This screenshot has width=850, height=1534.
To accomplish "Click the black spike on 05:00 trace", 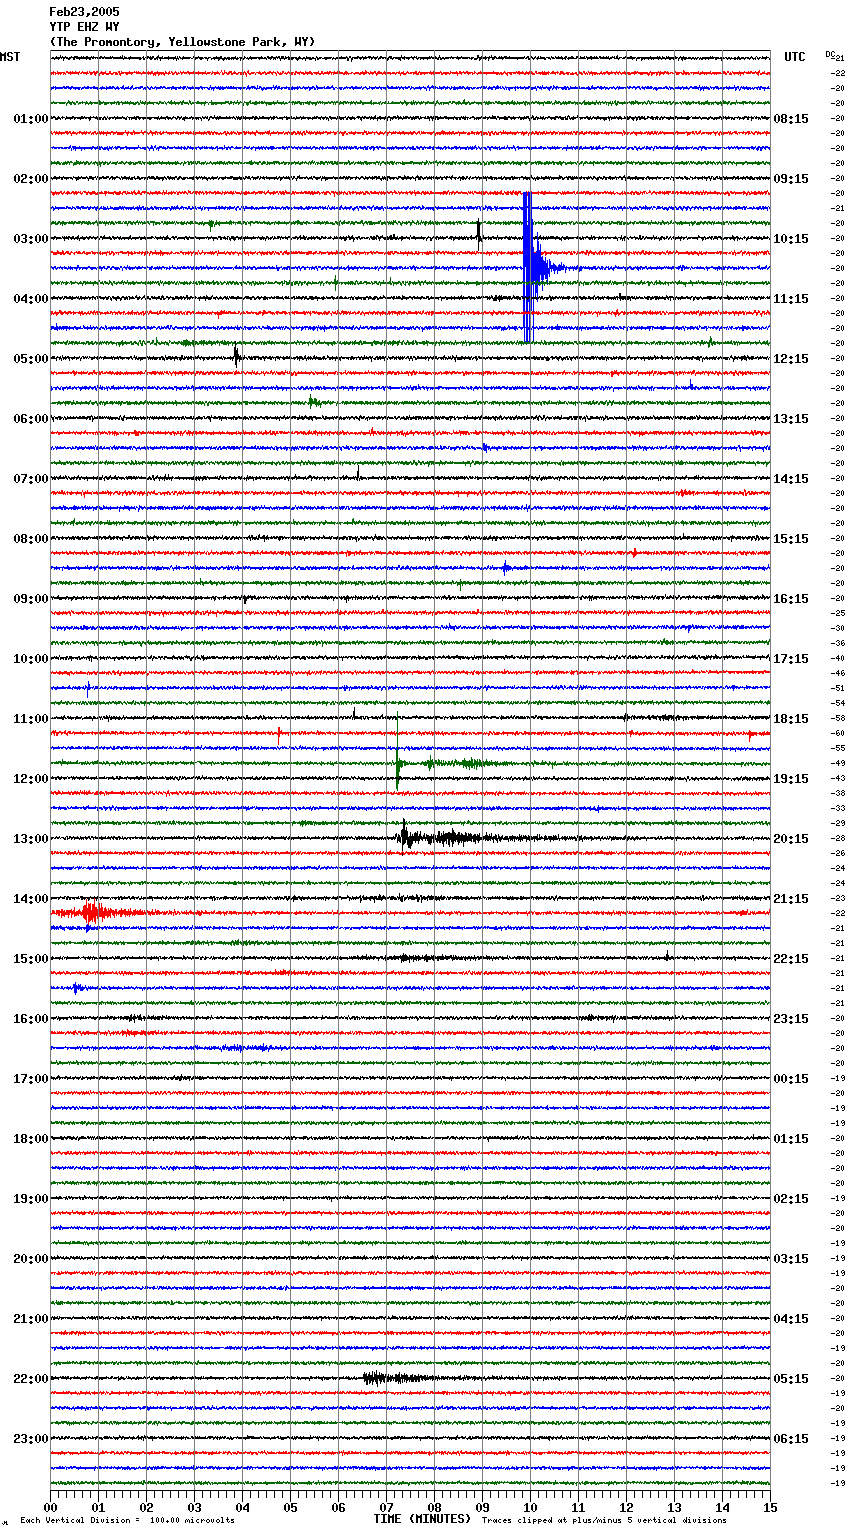I will [x=237, y=356].
